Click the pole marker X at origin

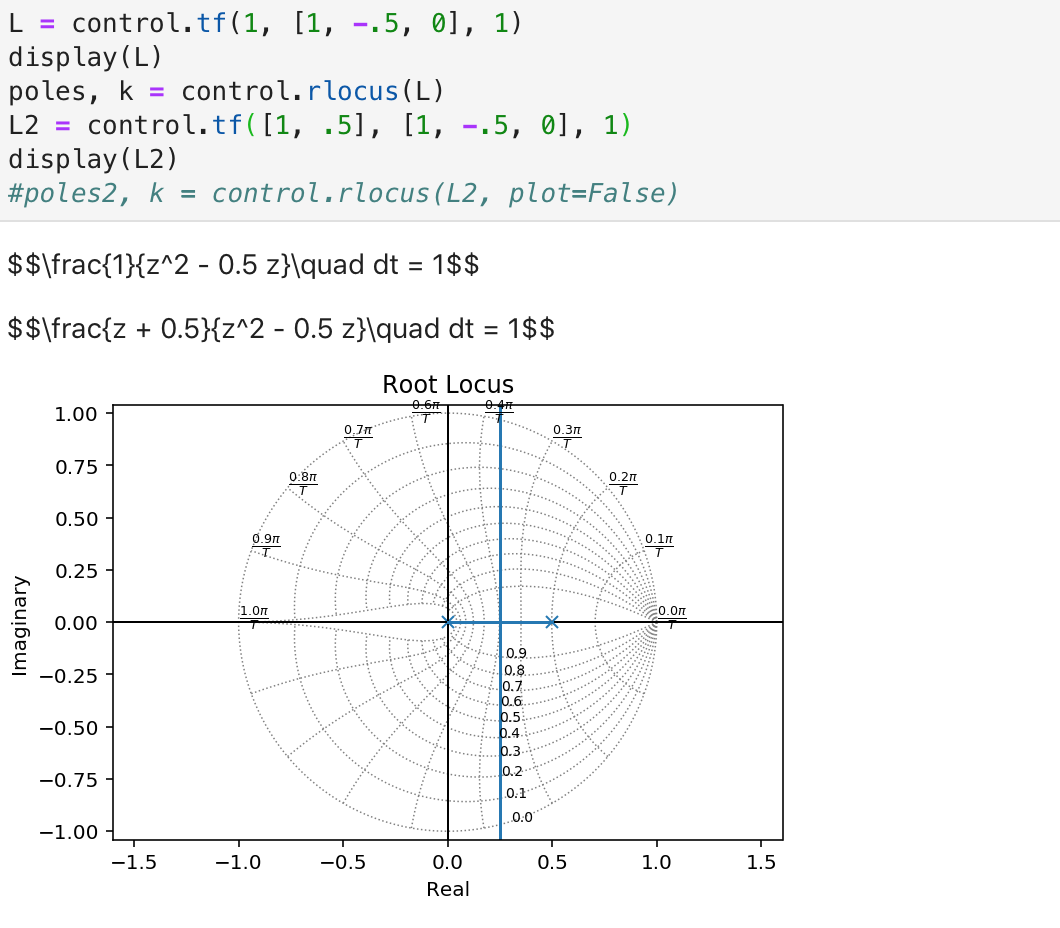point(448,622)
